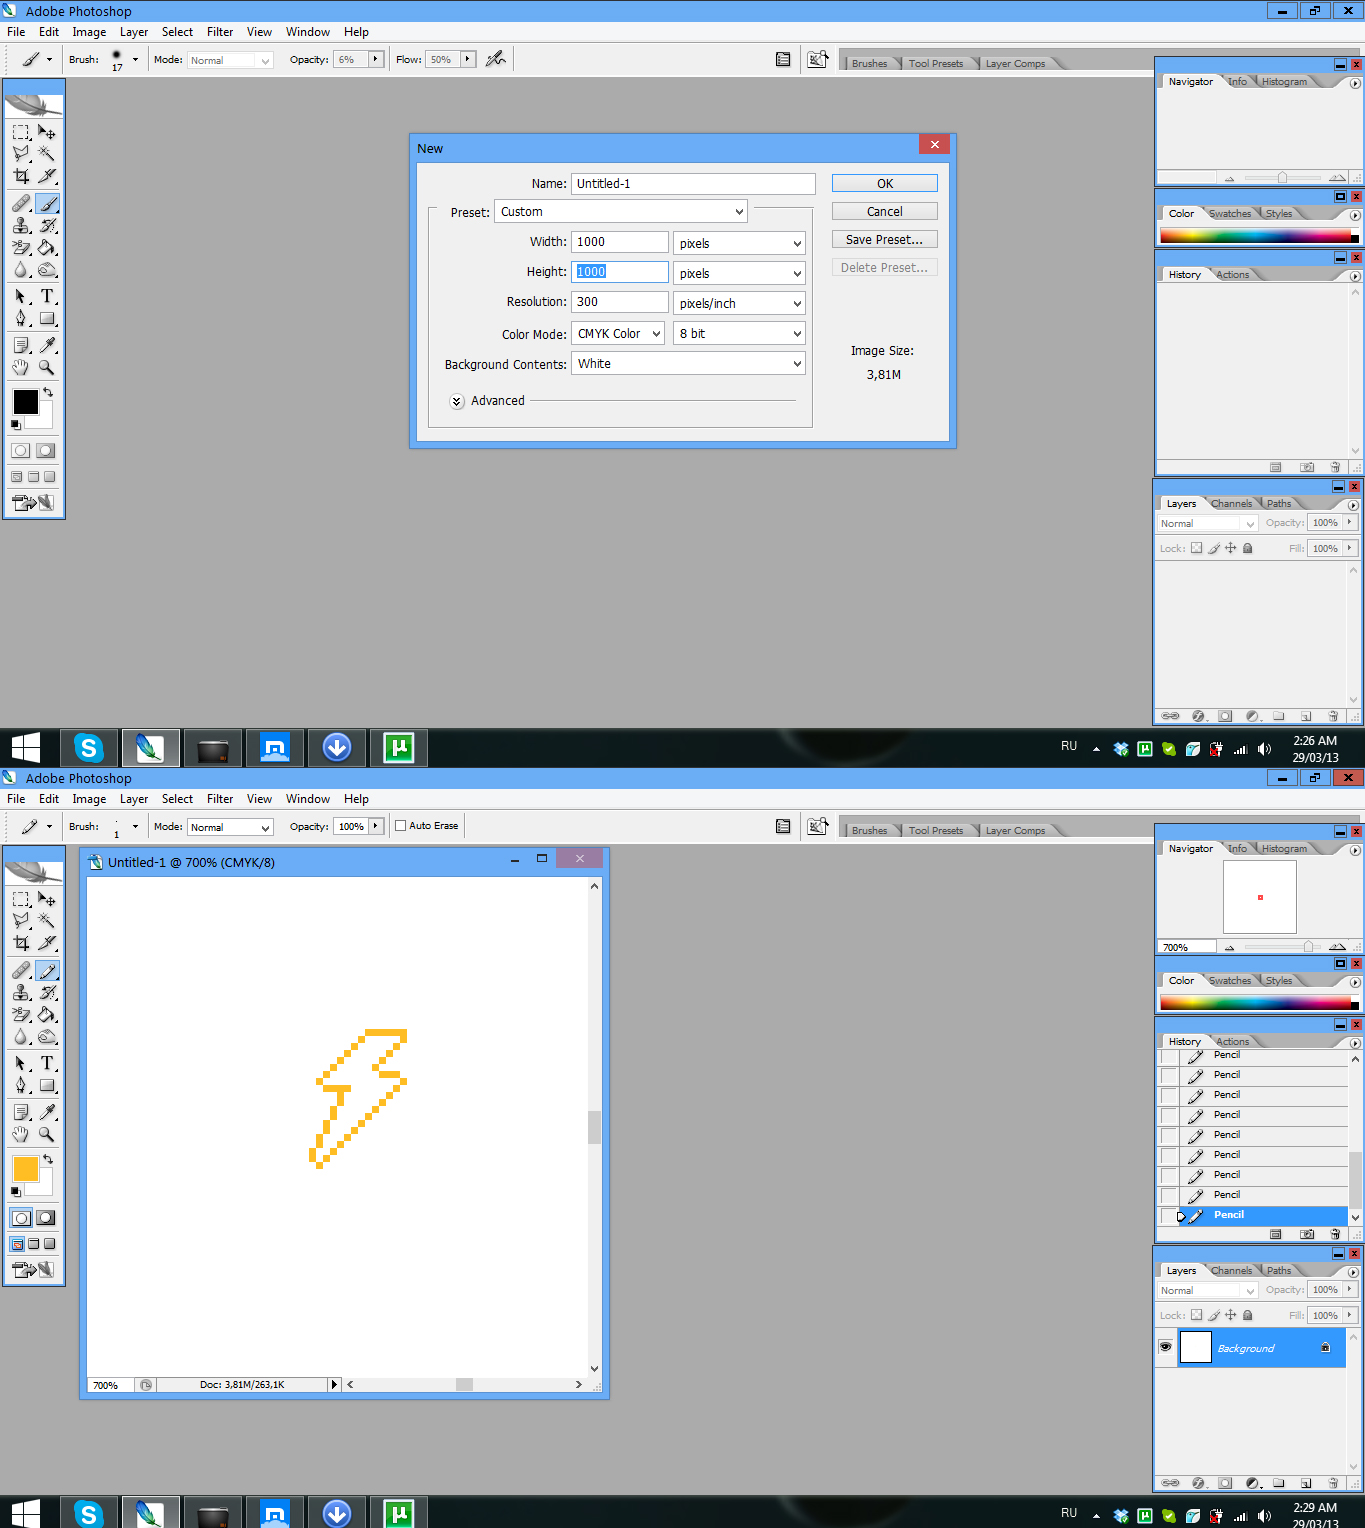Select Crop tool in Untitled-1's Photoshop window
Viewport: 1365px width, 1528px height.
21,943
